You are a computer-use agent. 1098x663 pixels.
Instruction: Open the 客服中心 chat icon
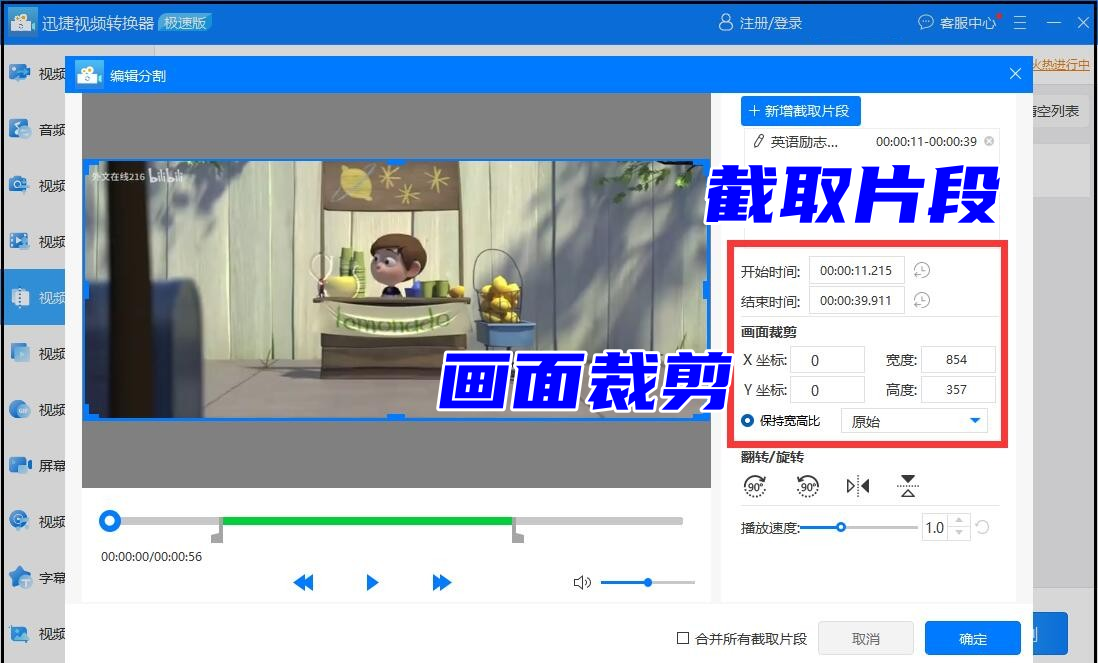926,22
